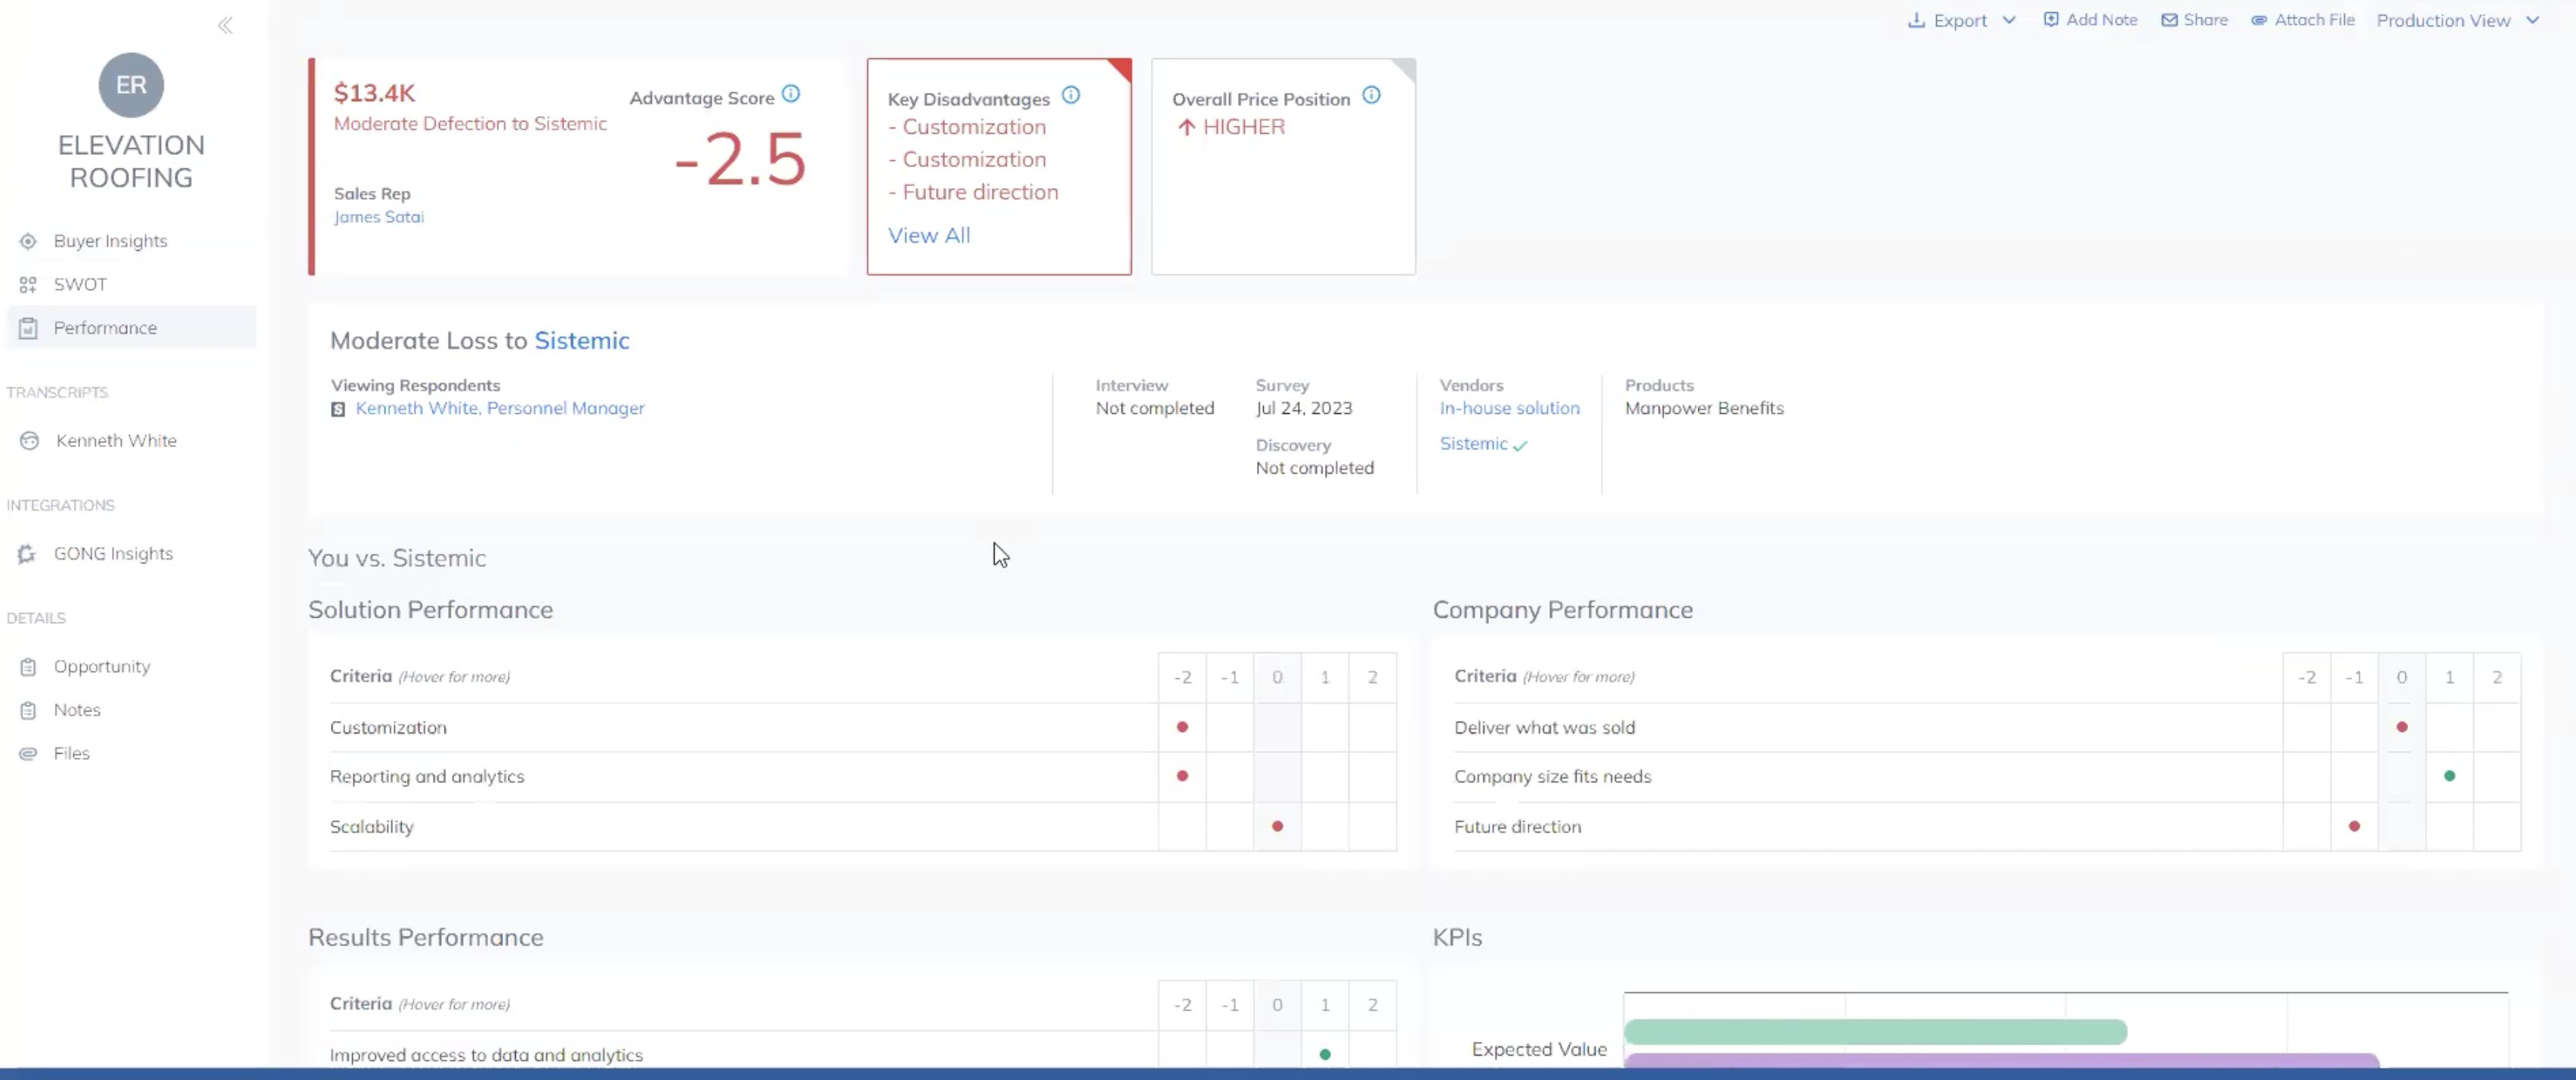This screenshot has width=2576, height=1080.
Task: Click the -2.5 advantage score value
Action: (740, 160)
